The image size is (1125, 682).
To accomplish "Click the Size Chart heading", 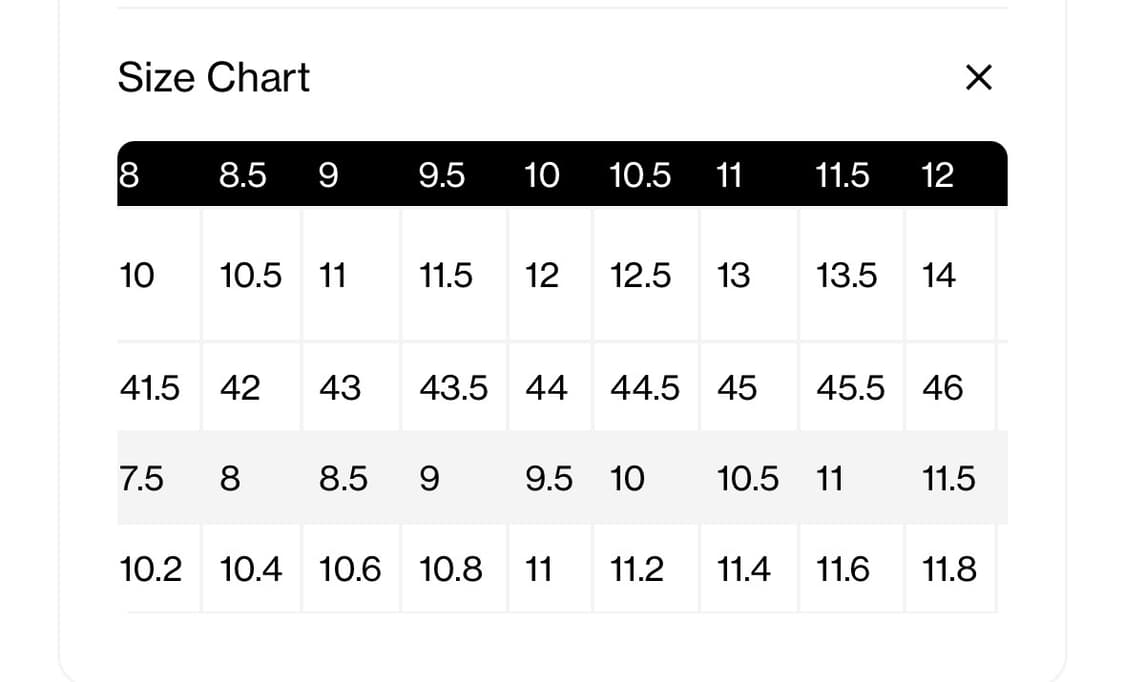I will tap(214, 77).
